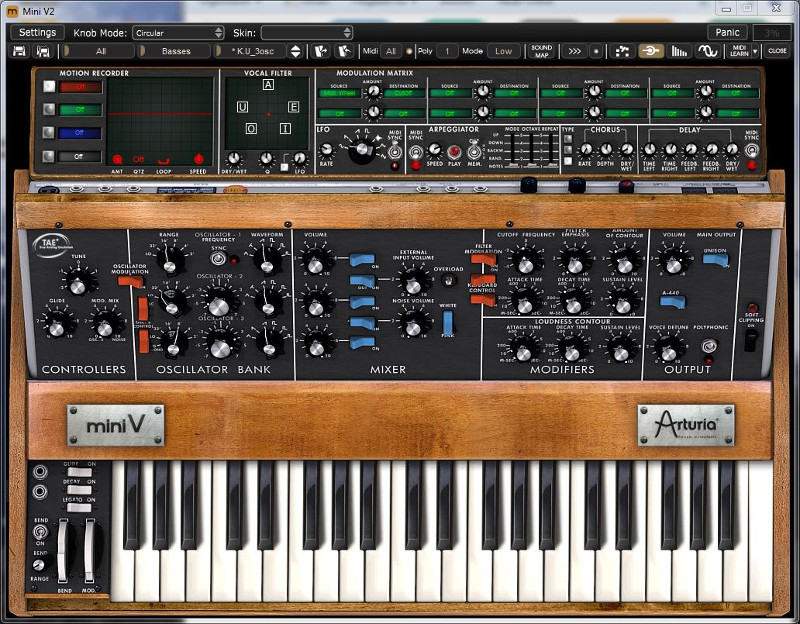Click the Panic button

727,32
